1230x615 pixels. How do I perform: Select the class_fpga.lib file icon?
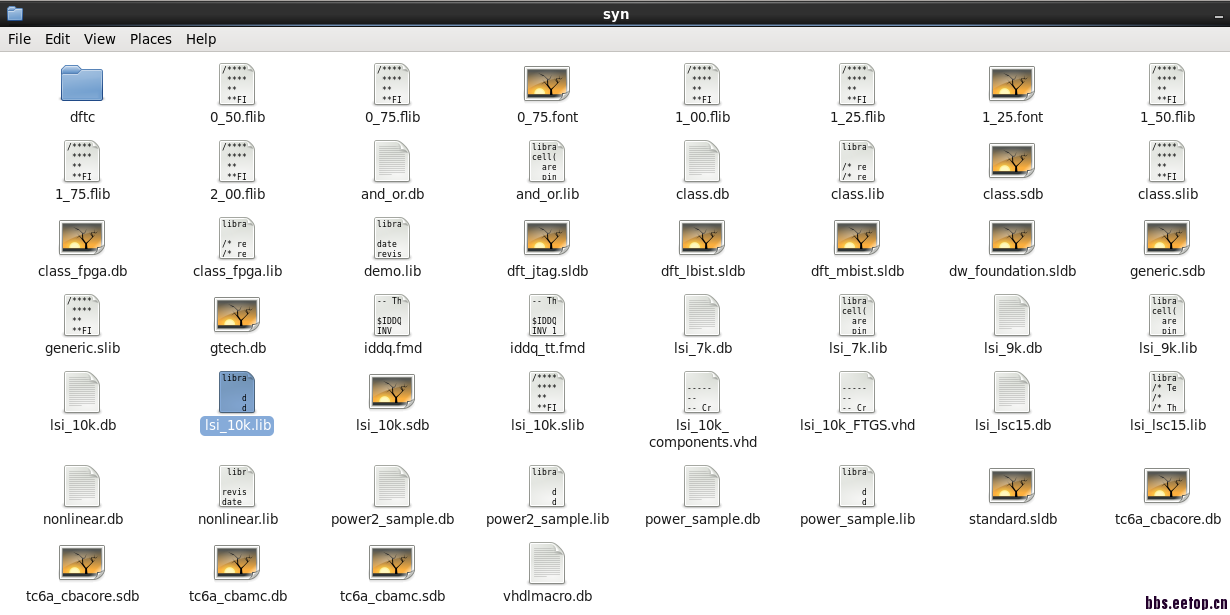237,238
